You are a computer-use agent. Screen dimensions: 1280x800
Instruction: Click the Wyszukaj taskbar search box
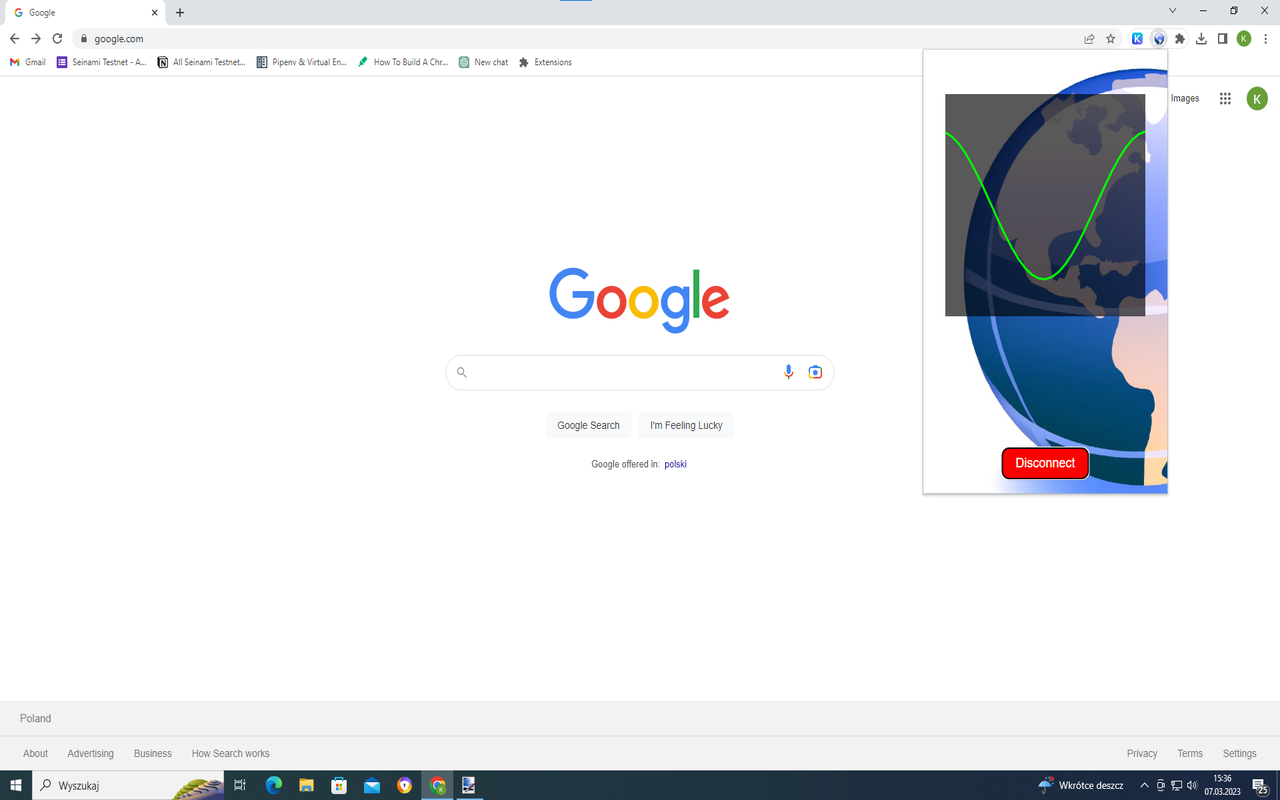tap(128, 785)
